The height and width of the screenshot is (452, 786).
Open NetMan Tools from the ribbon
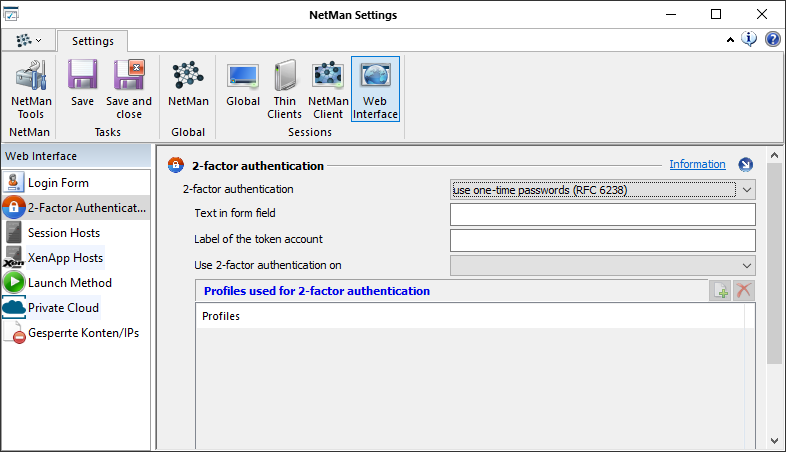(31, 90)
